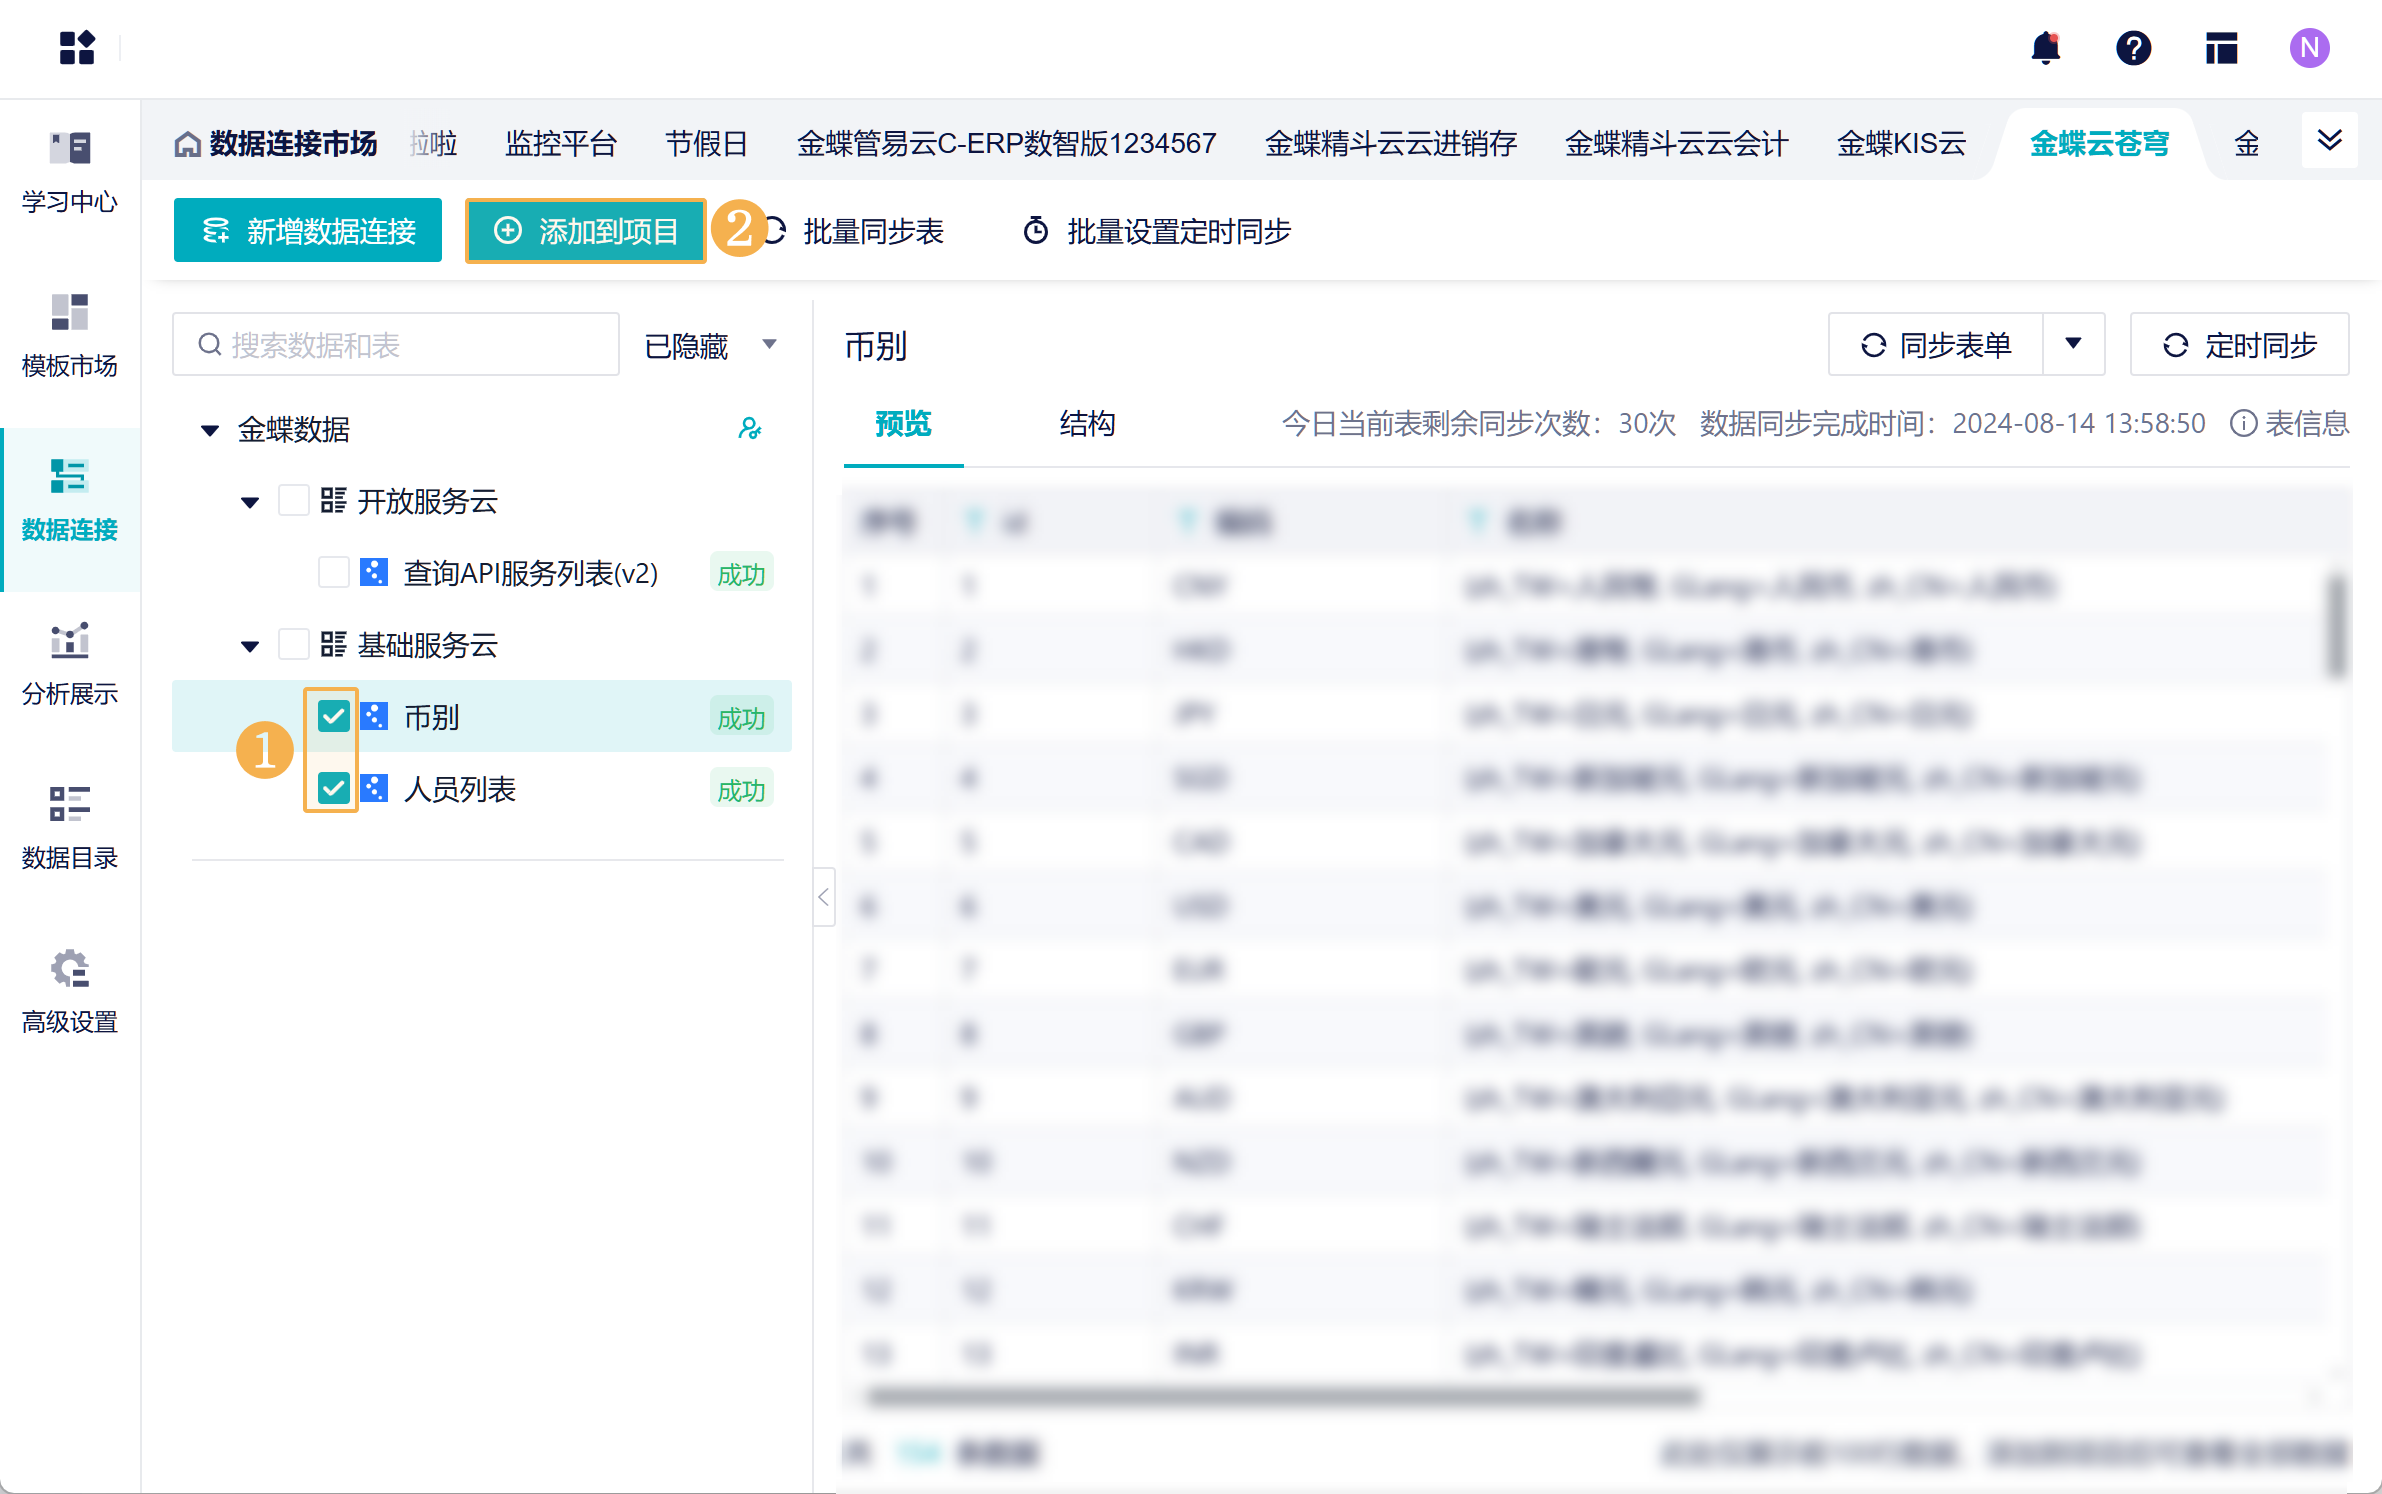Switch to the 结构 tab
This screenshot has width=2382, height=1494.
[1087, 423]
